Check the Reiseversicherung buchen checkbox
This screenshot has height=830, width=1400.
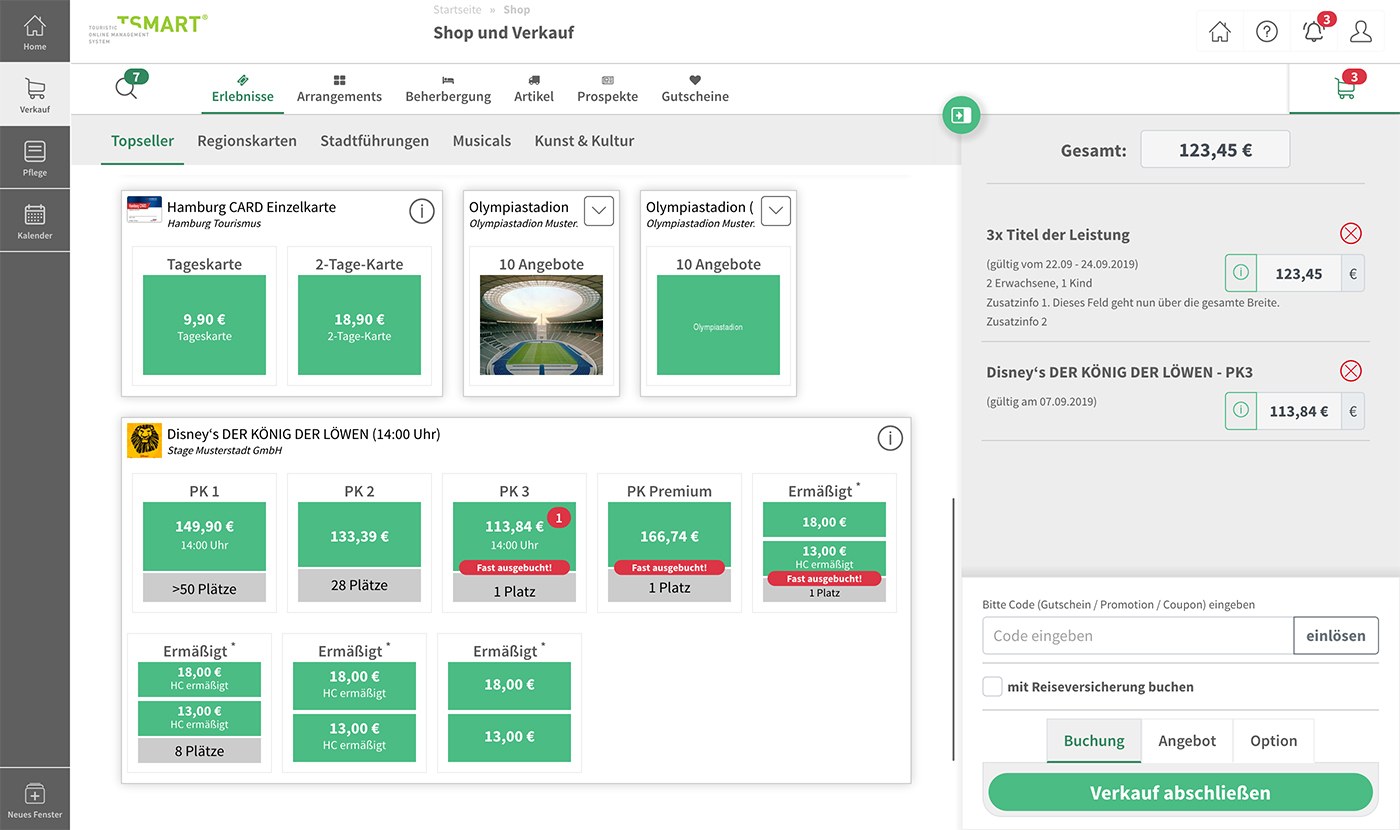tap(992, 687)
